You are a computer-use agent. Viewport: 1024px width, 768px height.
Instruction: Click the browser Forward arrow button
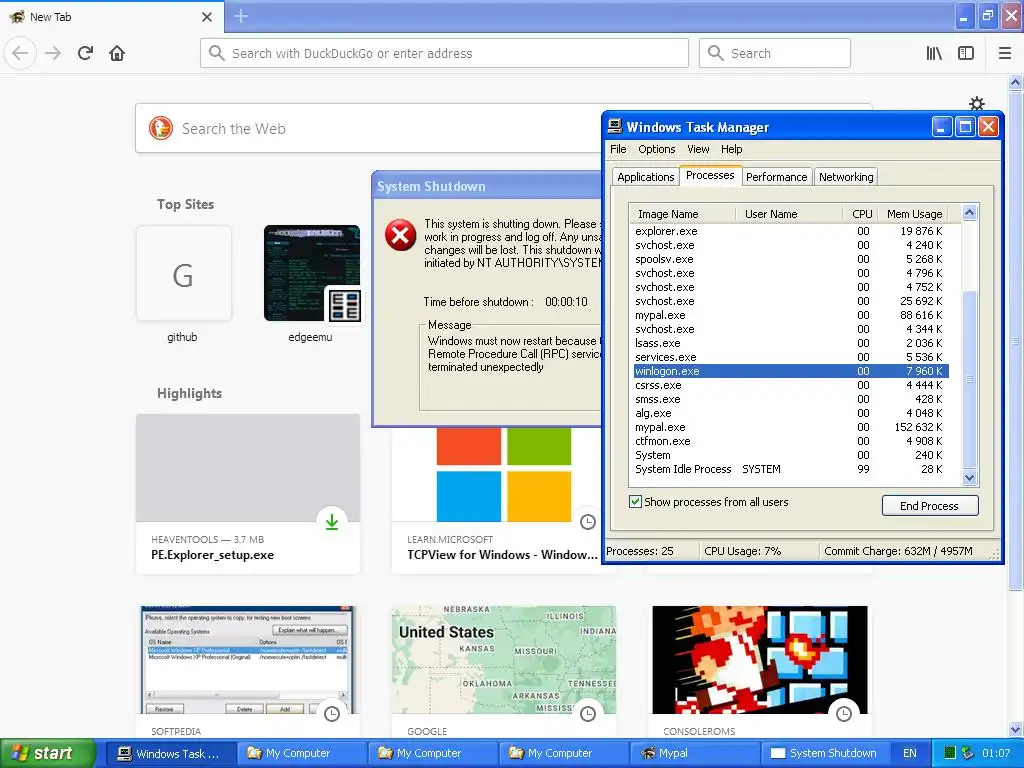(x=53, y=53)
